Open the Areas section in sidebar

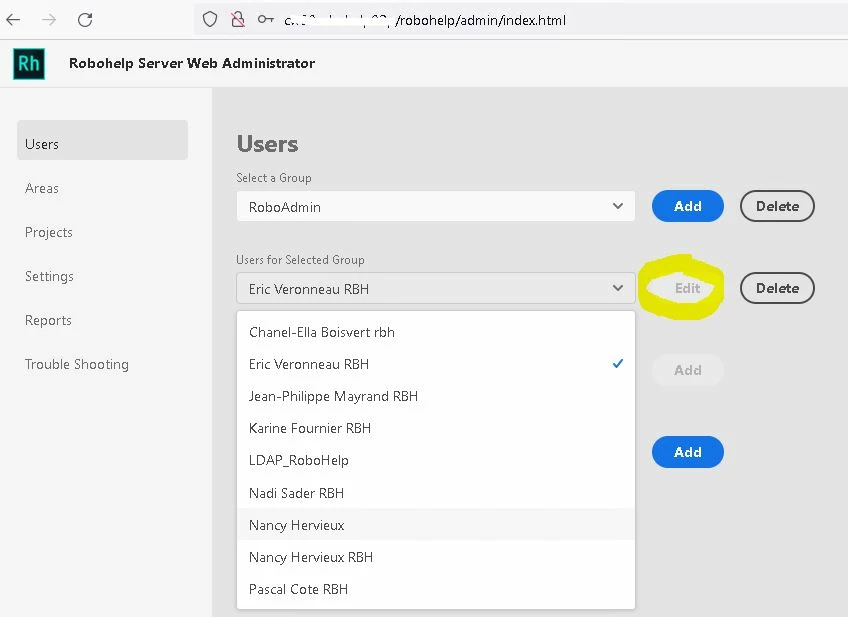(x=42, y=188)
